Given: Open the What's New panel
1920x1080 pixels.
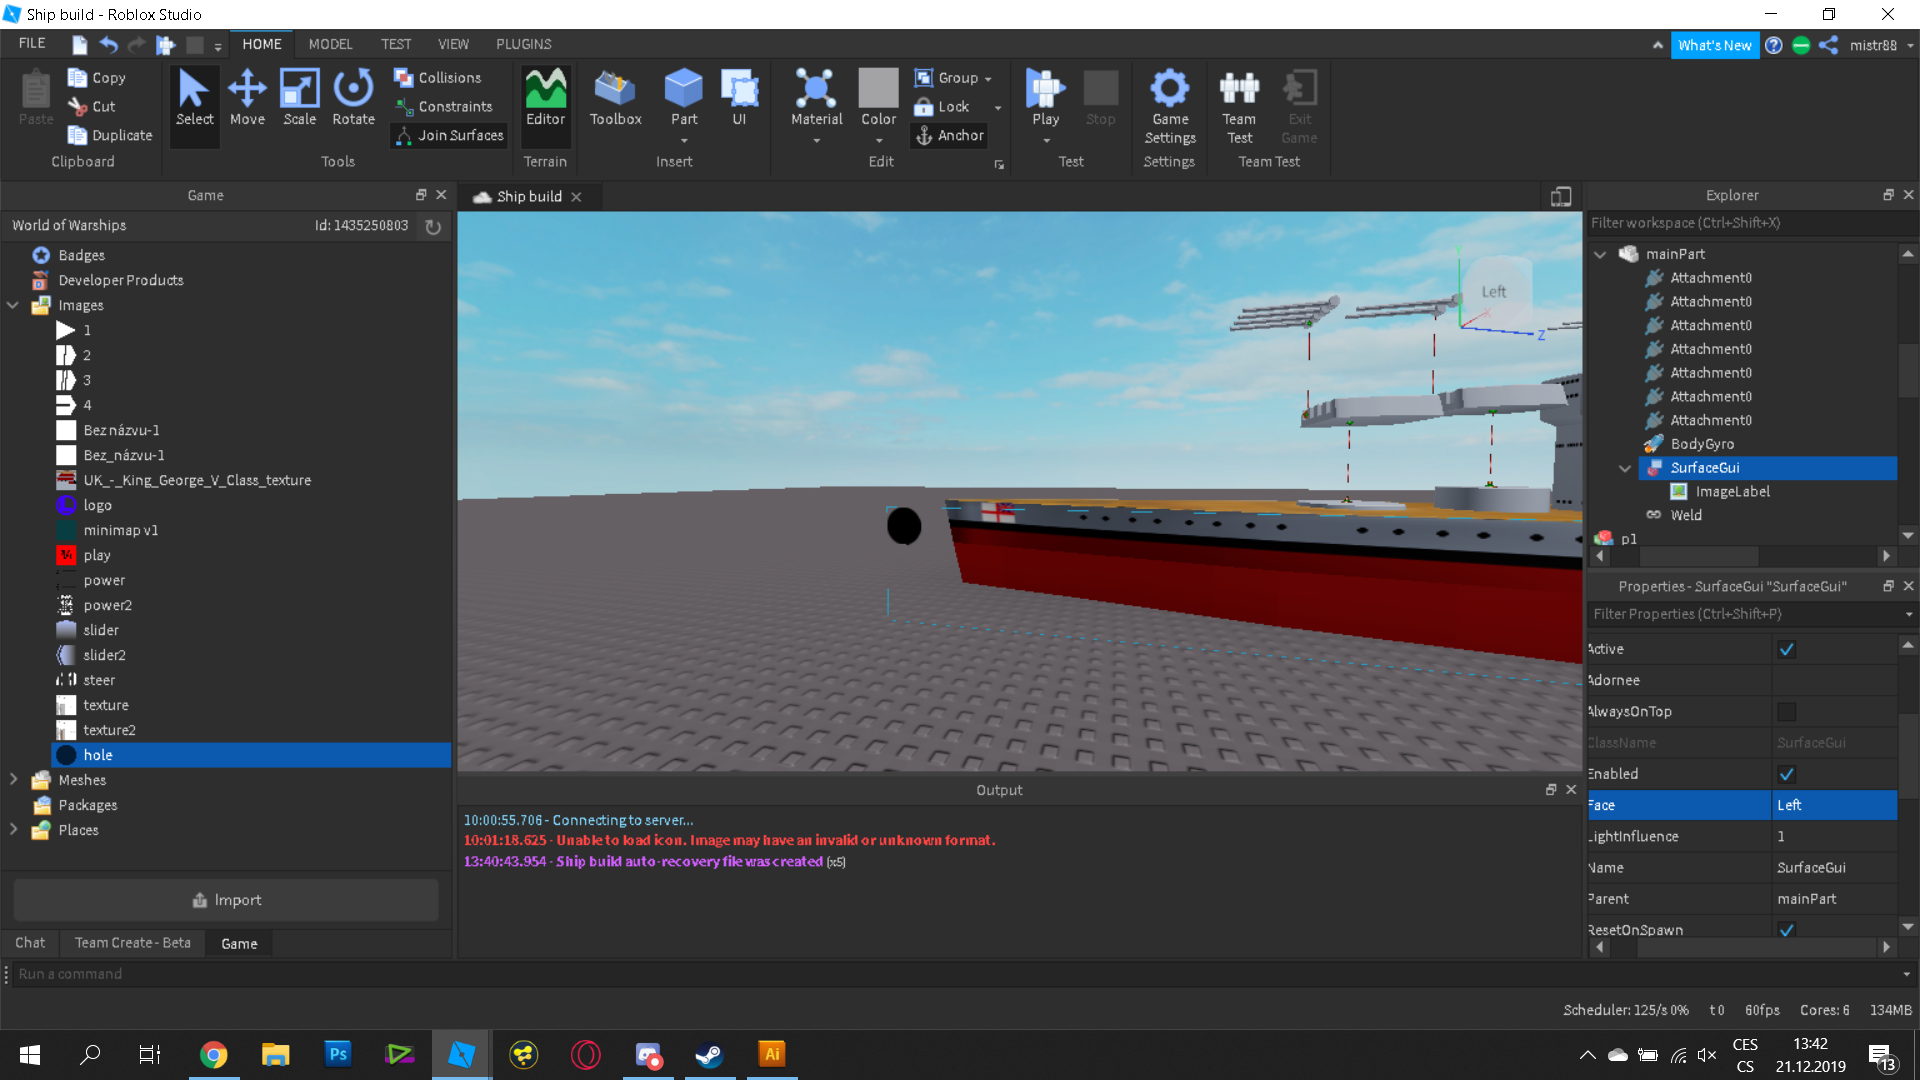Looking at the screenshot, I should tap(1715, 45).
